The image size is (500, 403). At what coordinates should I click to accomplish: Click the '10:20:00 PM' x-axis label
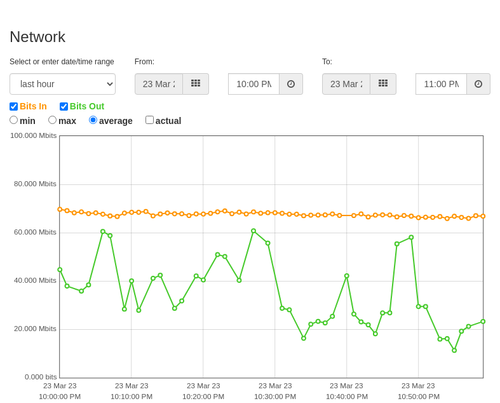pyautogui.click(x=203, y=397)
